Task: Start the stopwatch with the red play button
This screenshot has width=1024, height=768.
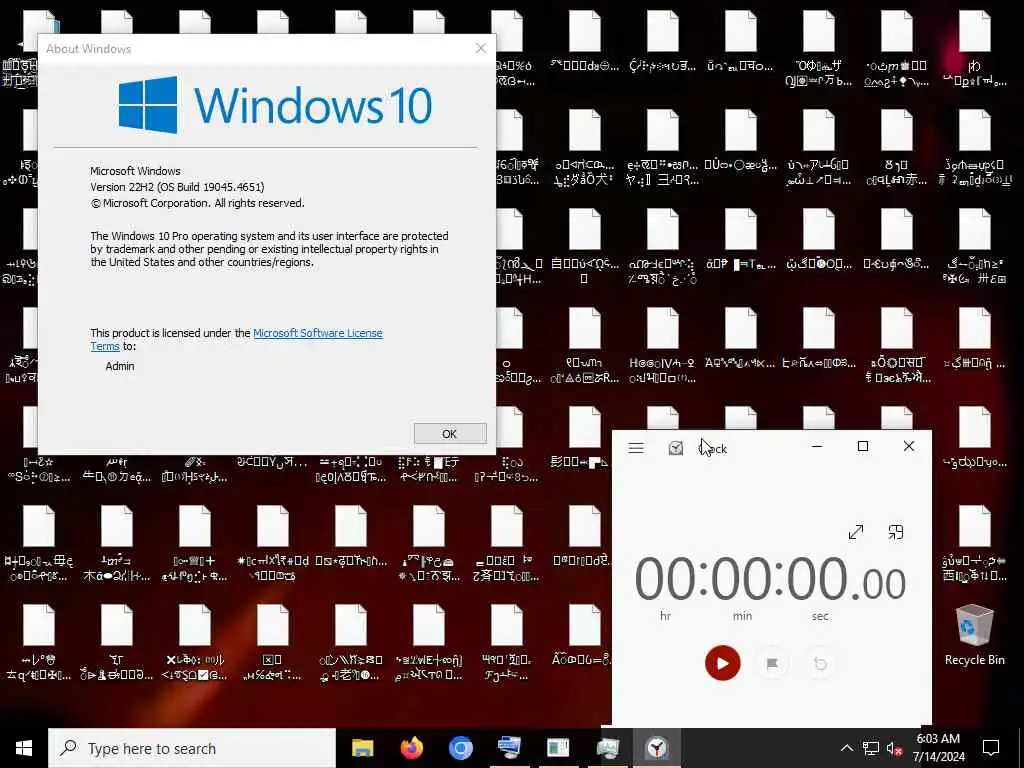Action: 722,663
